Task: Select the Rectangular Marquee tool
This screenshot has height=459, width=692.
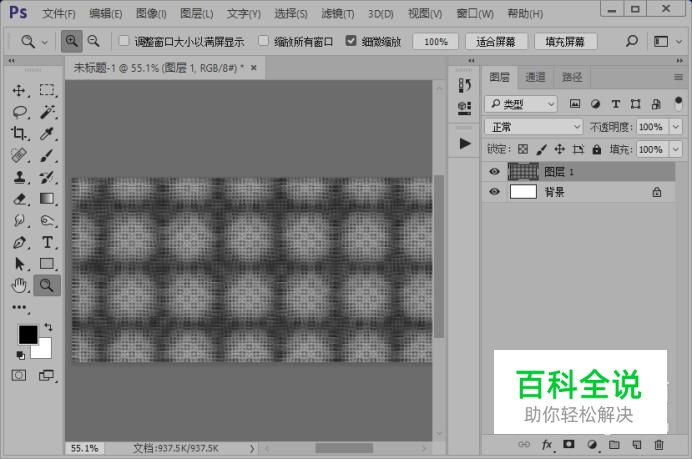Action: [x=47, y=90]
